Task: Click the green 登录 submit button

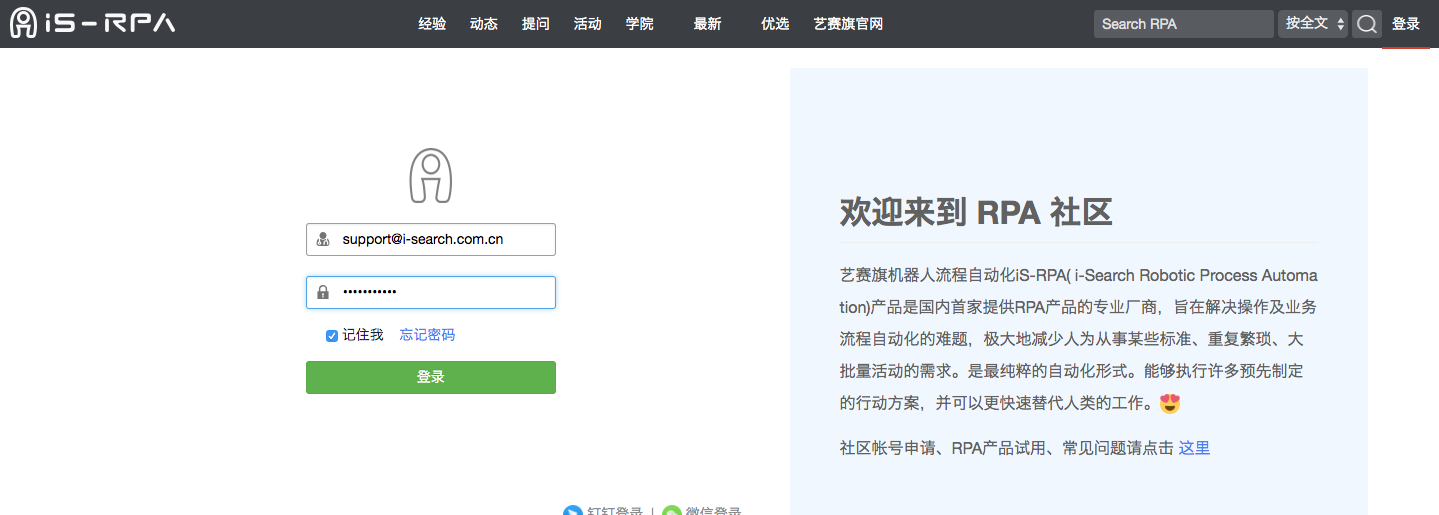Action: pos(431,377)
